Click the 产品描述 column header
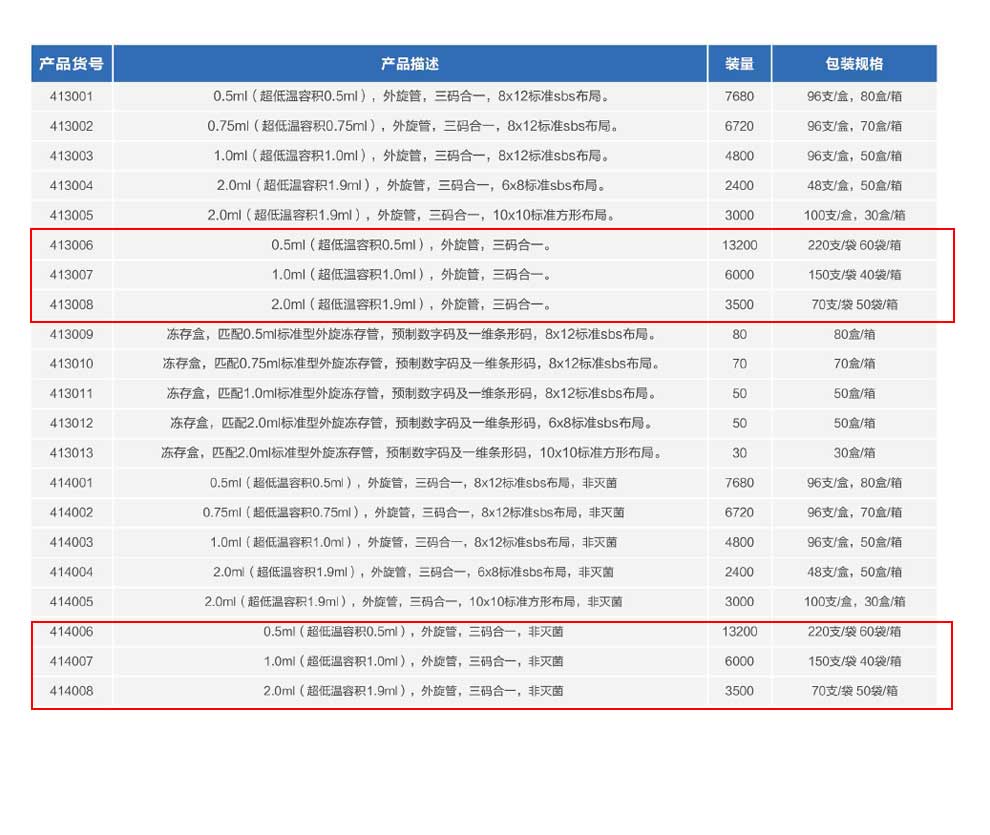This screenshot has height=835, width=990. click(x=410, y=64)
